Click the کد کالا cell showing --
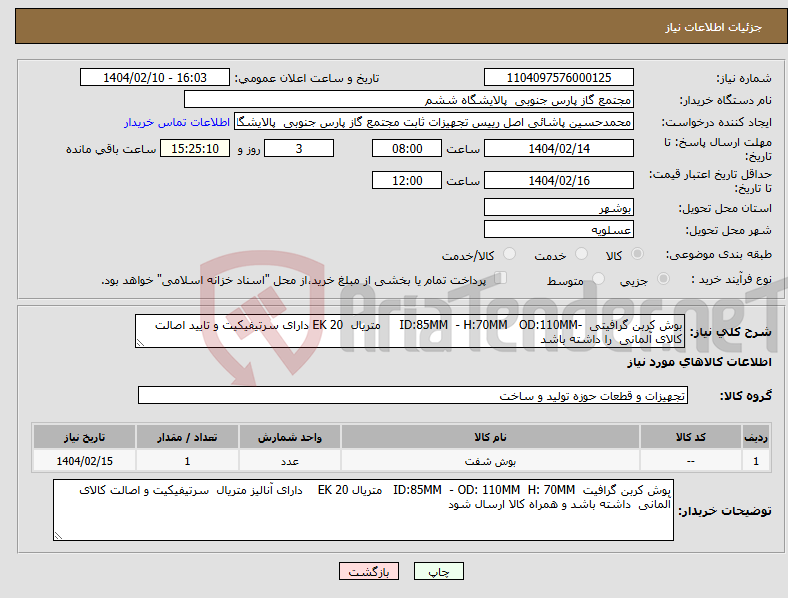Screen dimensions: 788x598 (691, 461)
